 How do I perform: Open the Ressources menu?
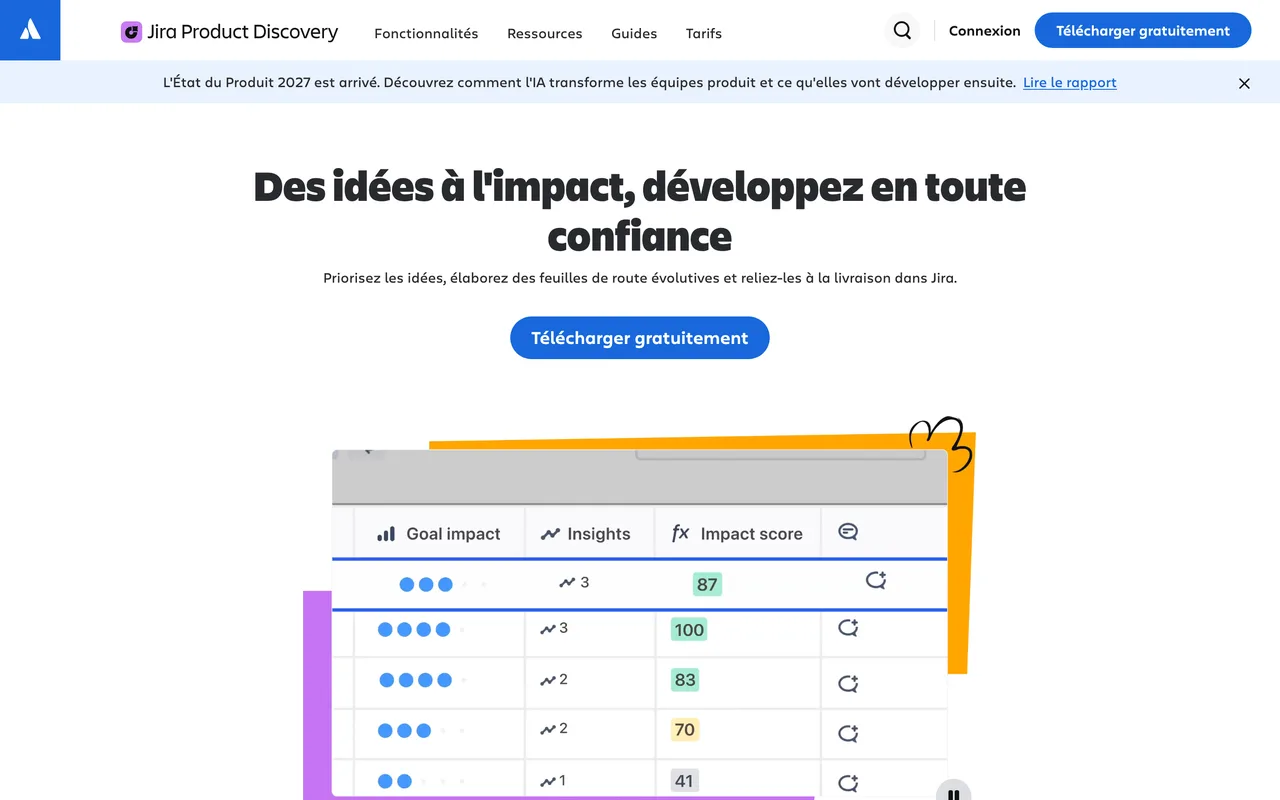[x=545, y=33]
